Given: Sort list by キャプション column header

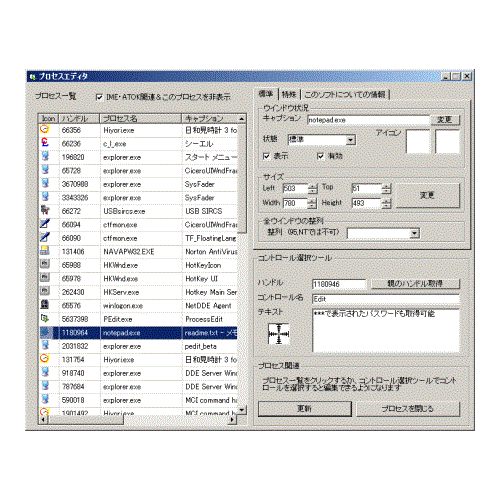Looking at the screenshot, I should point(209,118).
